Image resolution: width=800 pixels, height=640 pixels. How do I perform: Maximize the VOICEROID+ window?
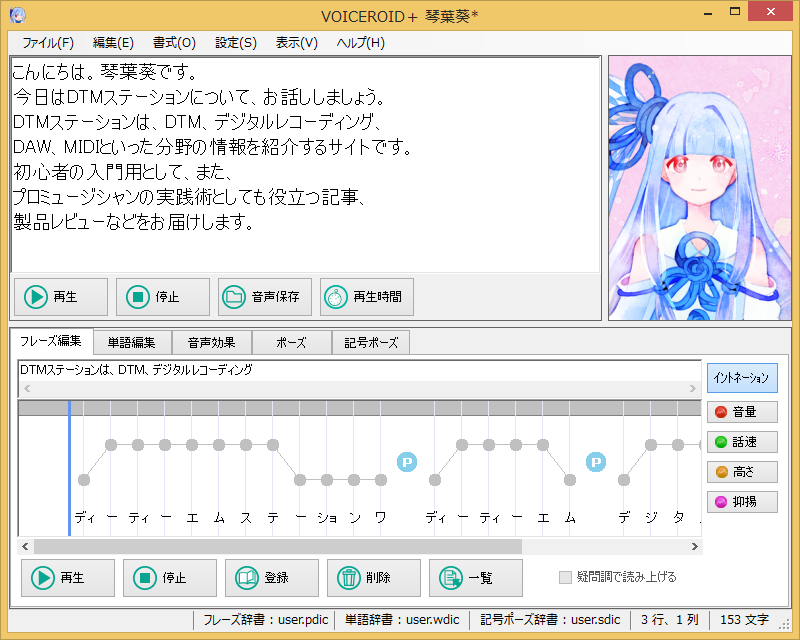point(735,11)
